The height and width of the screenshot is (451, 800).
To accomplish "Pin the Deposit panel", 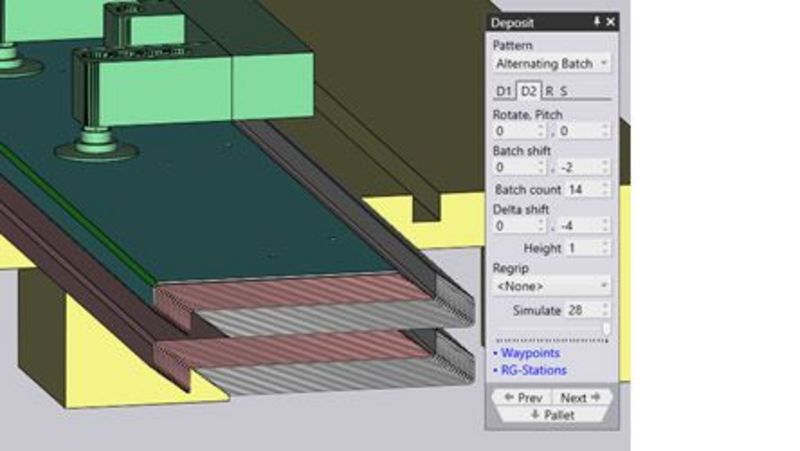I will click(597, 21).
